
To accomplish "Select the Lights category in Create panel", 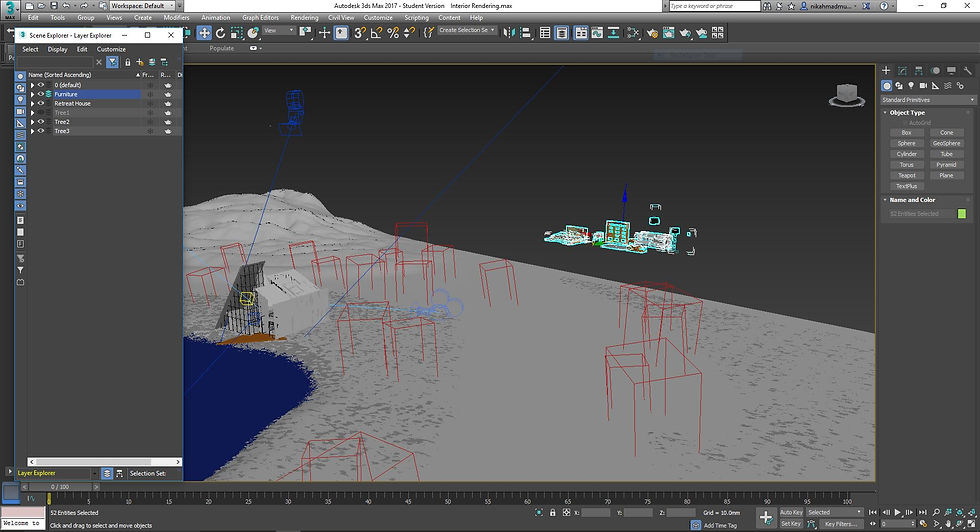I will pos(911,86).
